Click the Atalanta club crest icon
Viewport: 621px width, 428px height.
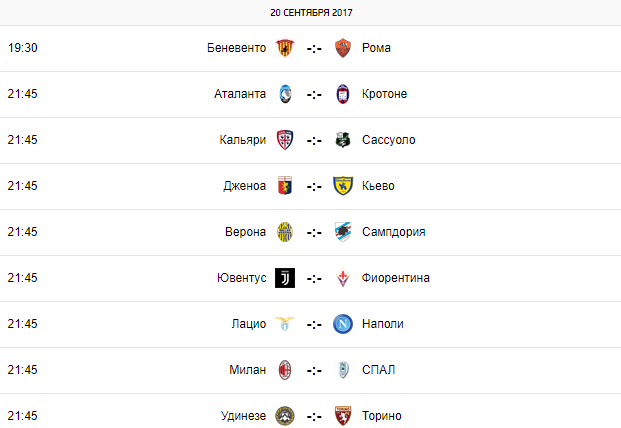pos(285,94)
